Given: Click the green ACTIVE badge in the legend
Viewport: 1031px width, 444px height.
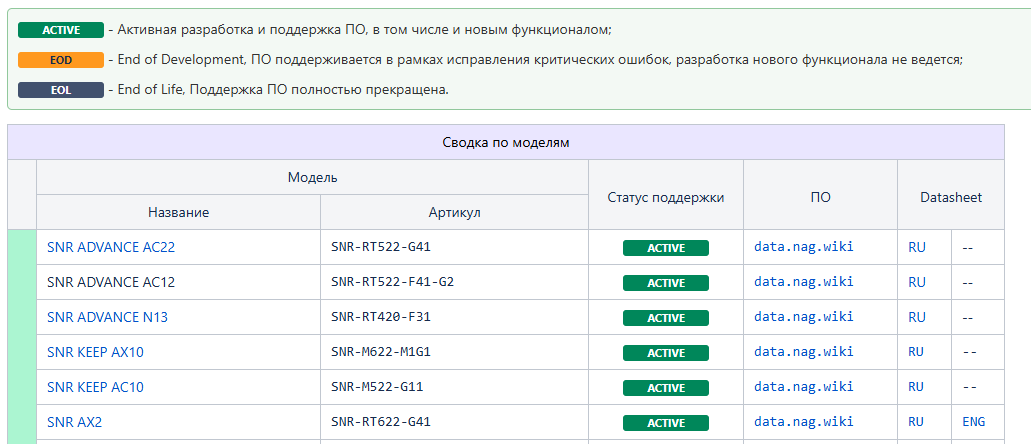Looking at the screenshot, I should tap(61, 30).
